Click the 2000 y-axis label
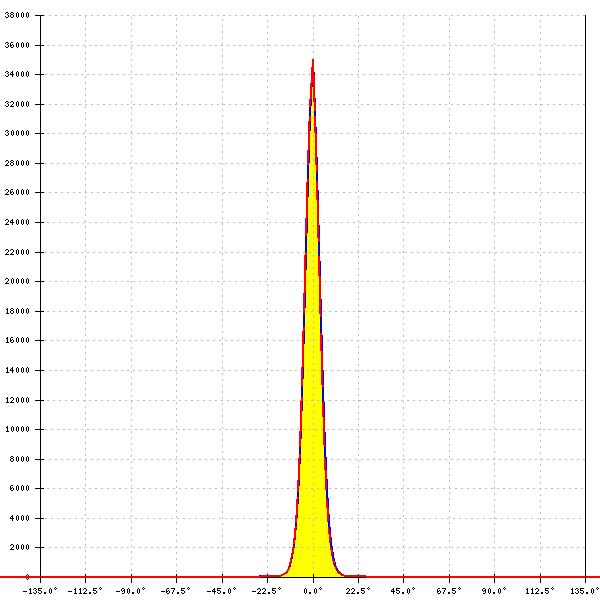600x600 pixels. tap(19, 547)
